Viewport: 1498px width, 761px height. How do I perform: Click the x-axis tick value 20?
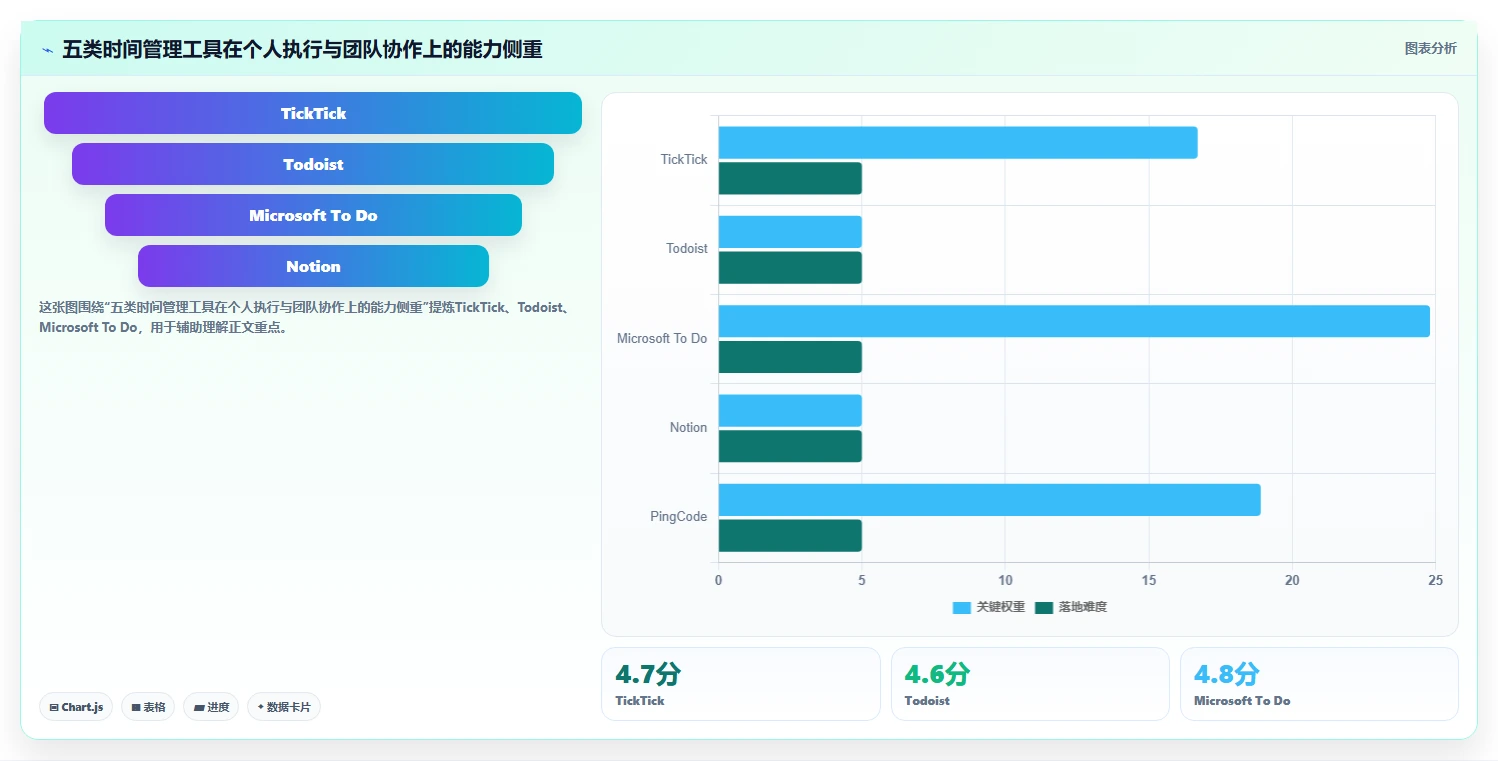(1292, 581)
